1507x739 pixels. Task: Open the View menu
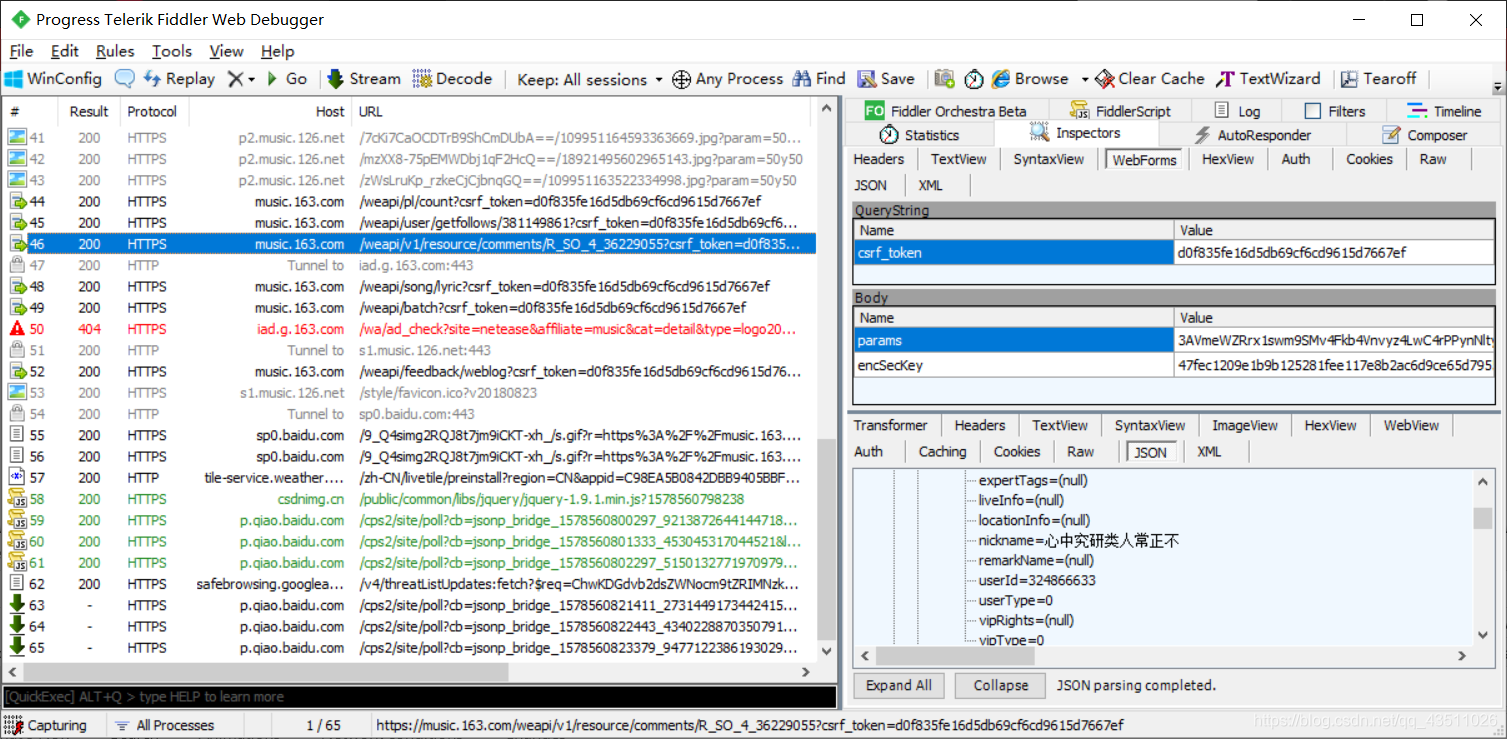226,51
